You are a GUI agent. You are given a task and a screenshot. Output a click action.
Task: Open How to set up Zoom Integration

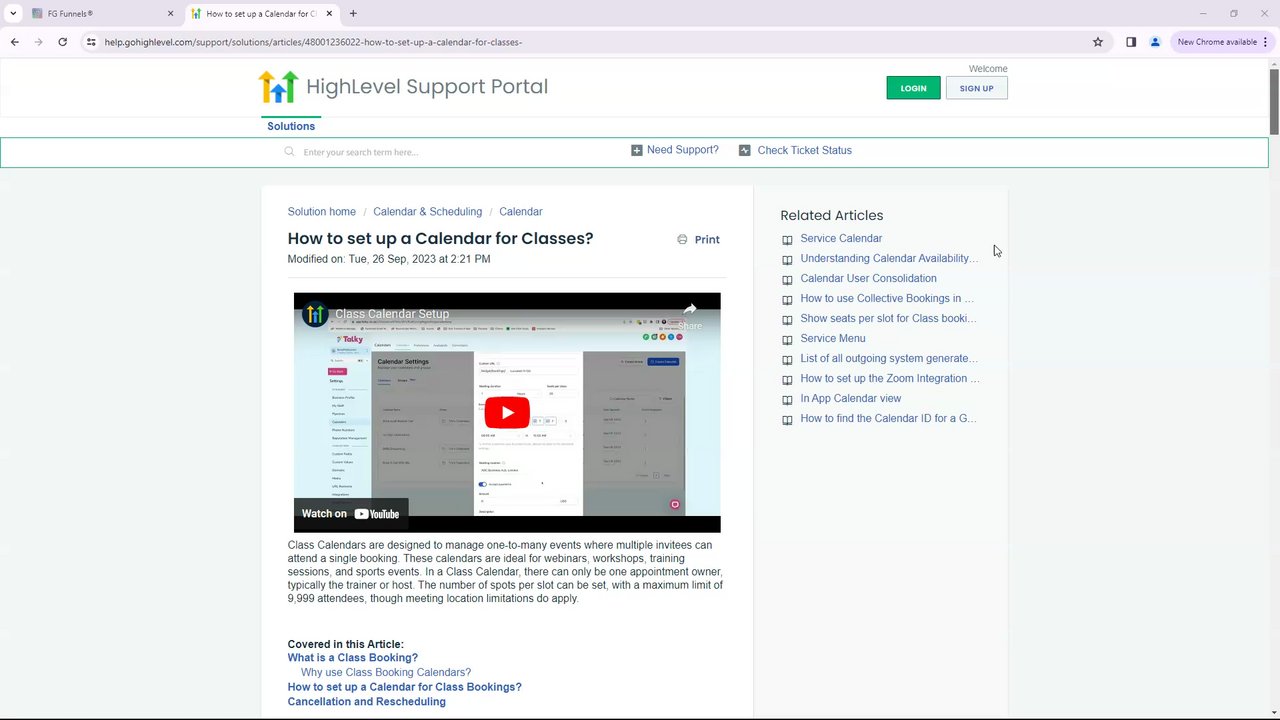point(890,379)
